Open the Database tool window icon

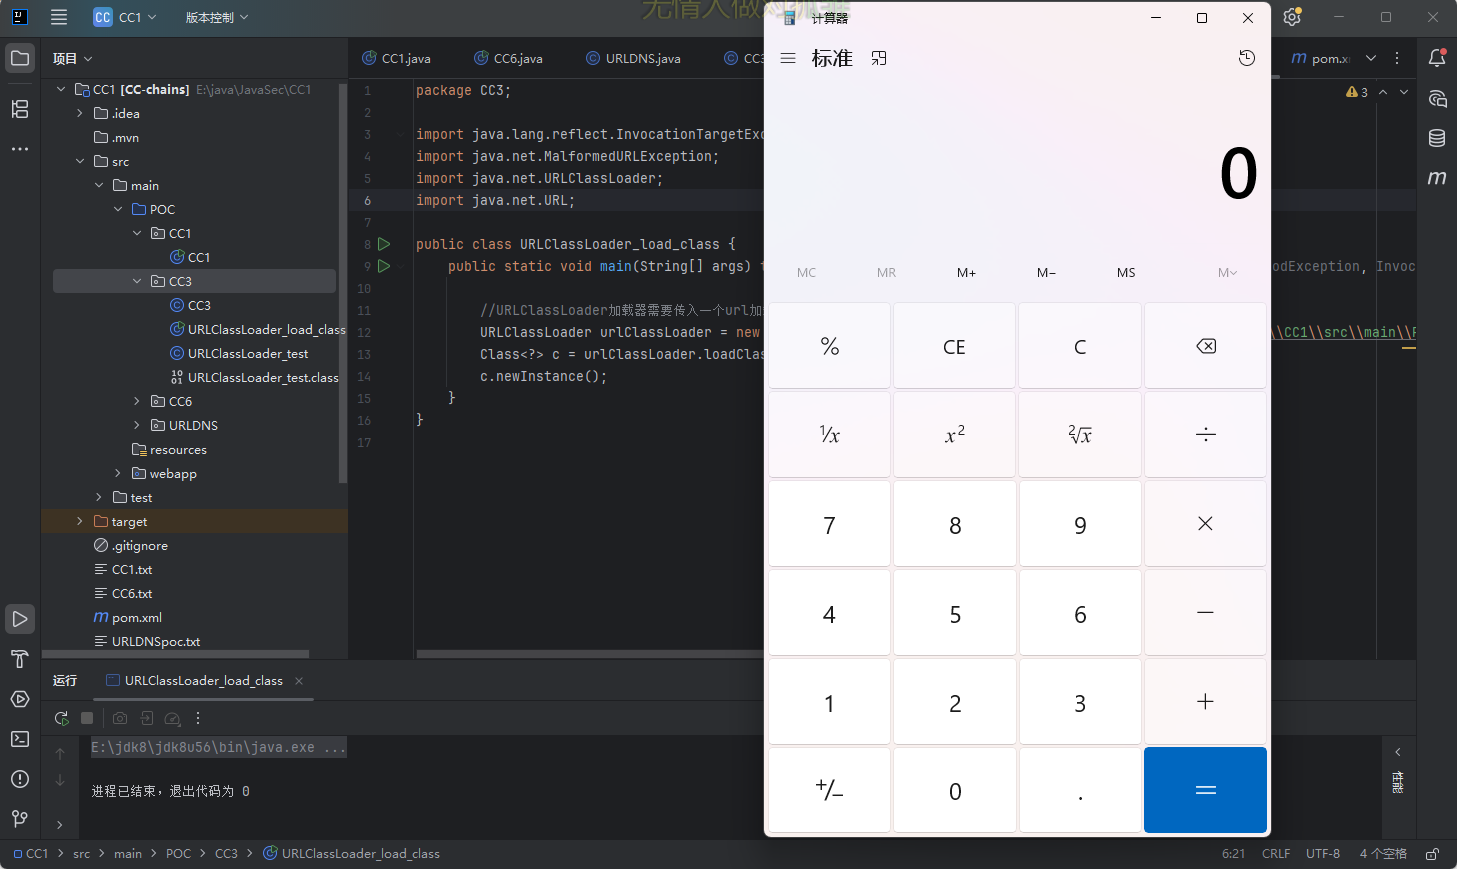1437,138
